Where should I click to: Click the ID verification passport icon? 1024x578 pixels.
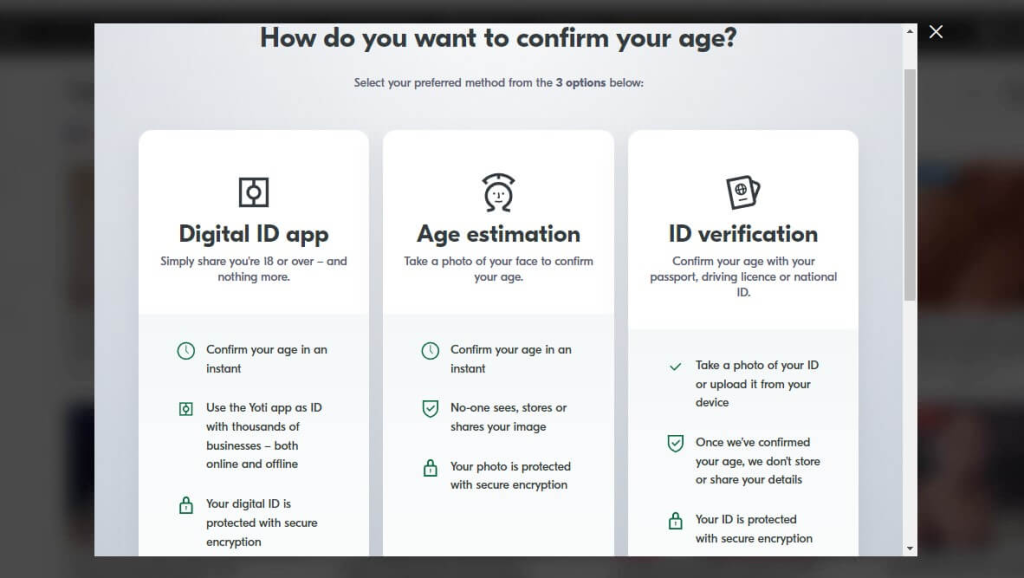pyautogui.click(x=742, y=190)
